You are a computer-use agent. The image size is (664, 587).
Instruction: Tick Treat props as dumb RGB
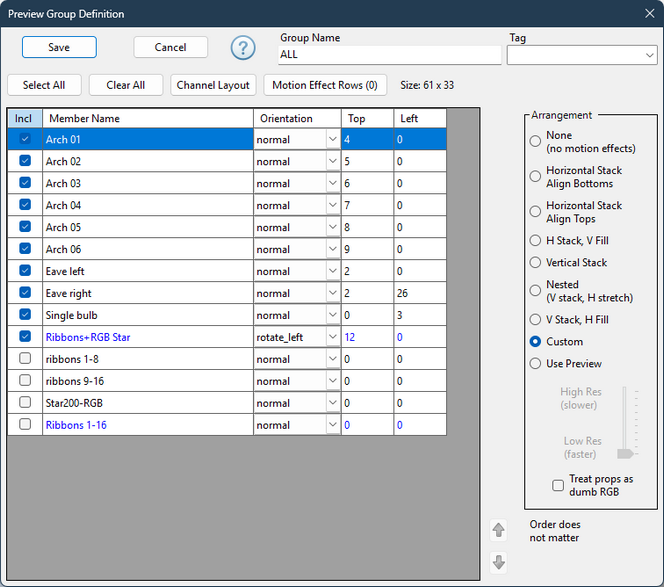(558, 485)
